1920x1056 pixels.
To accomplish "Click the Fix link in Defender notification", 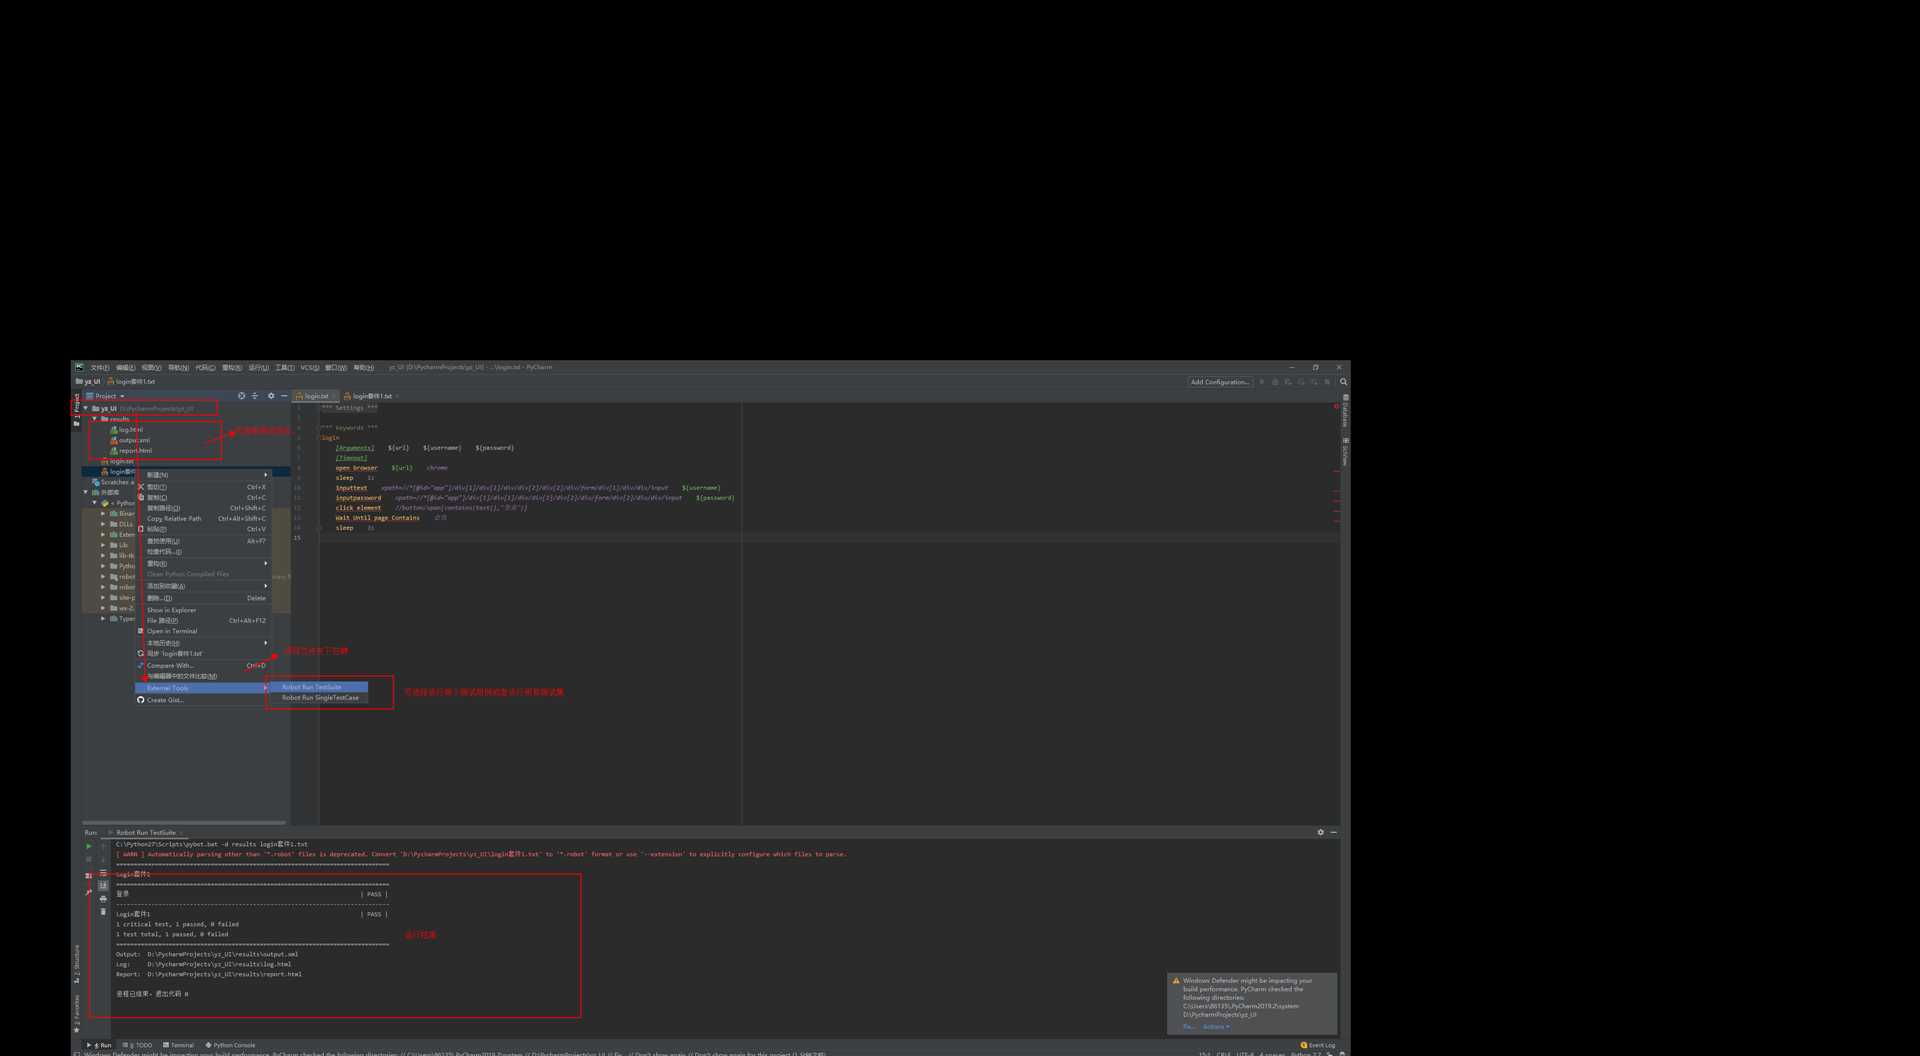I will (1188, 1026).
